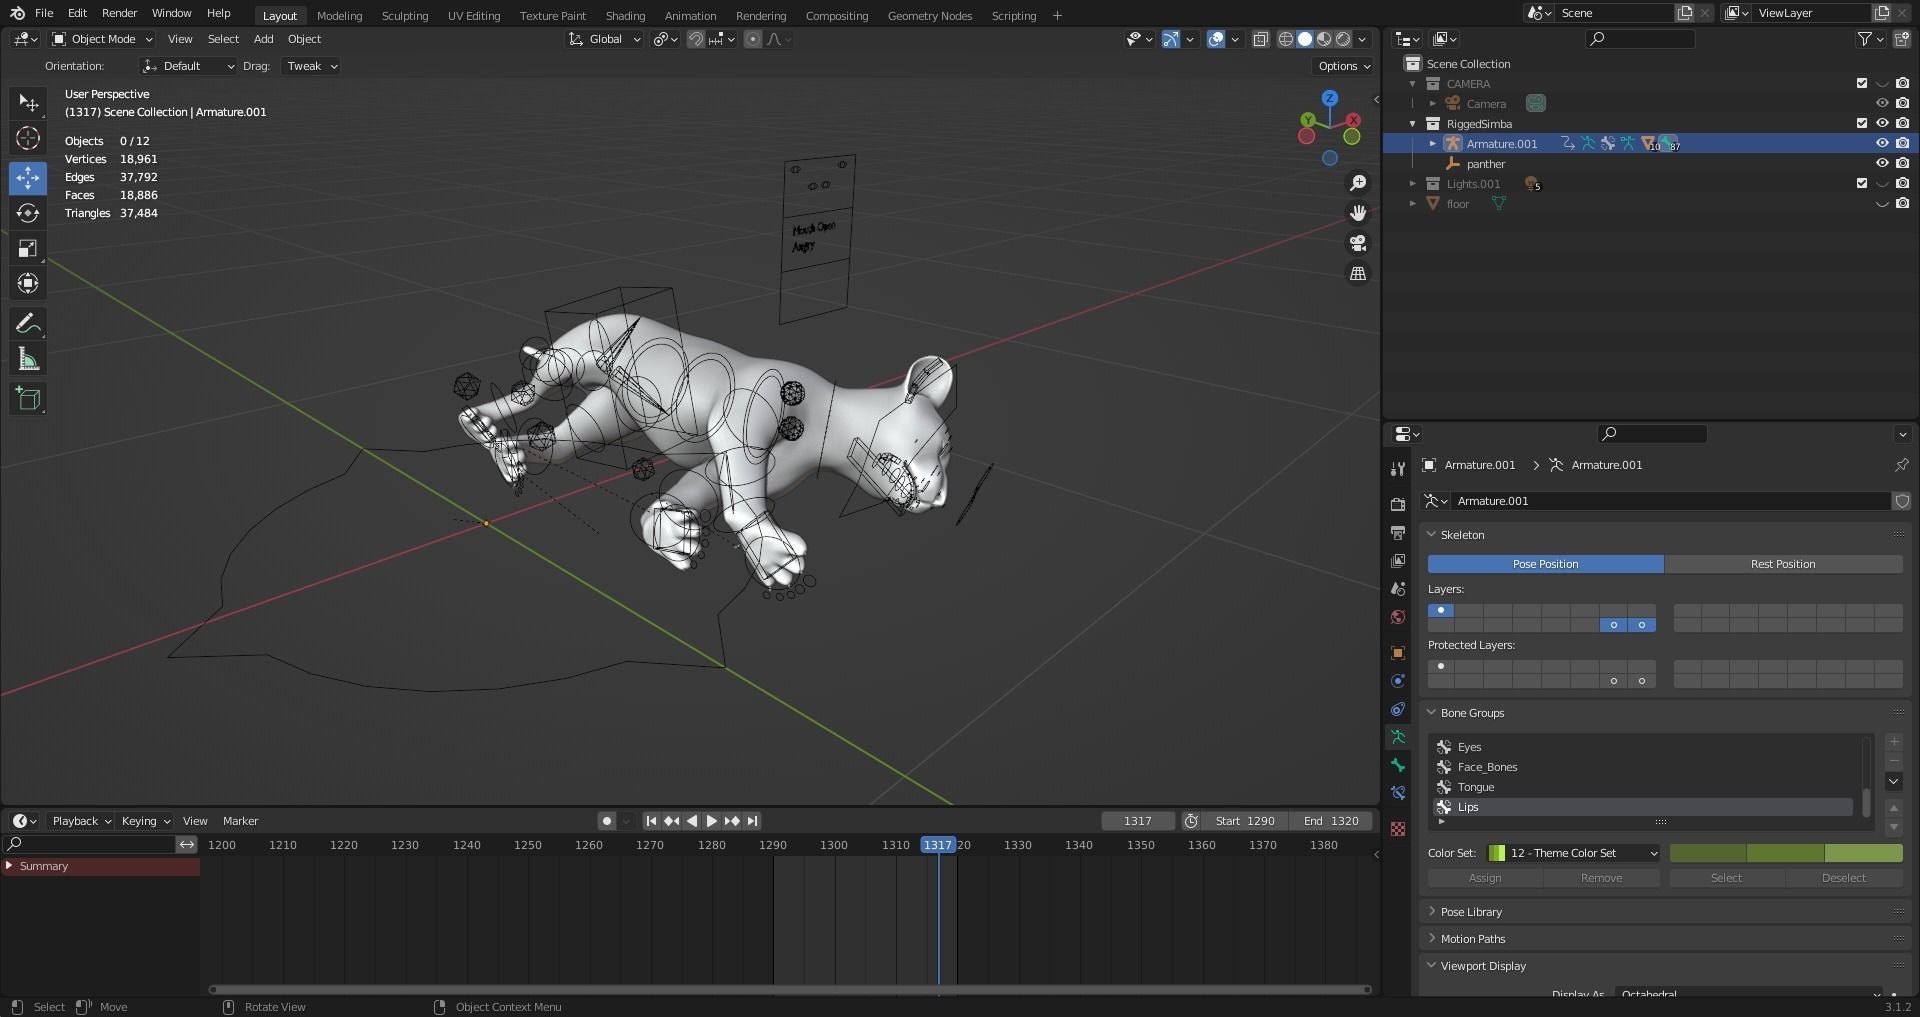
Task: Hide panther object in viewport
Action: [x=1882, y=163]
